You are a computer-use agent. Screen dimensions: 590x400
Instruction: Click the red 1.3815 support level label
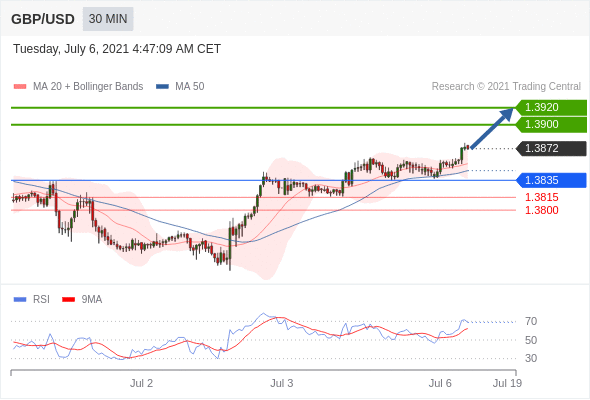click(541, 197)
